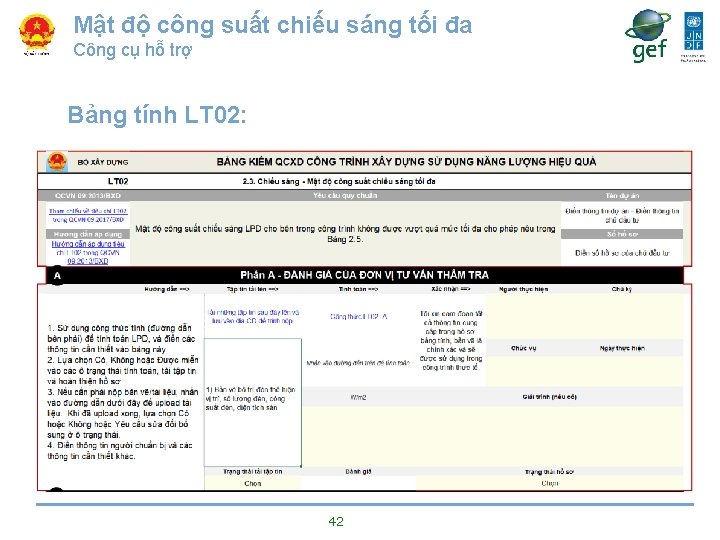Click the Bảng tính LT02: heading

(x=157, y=115)
